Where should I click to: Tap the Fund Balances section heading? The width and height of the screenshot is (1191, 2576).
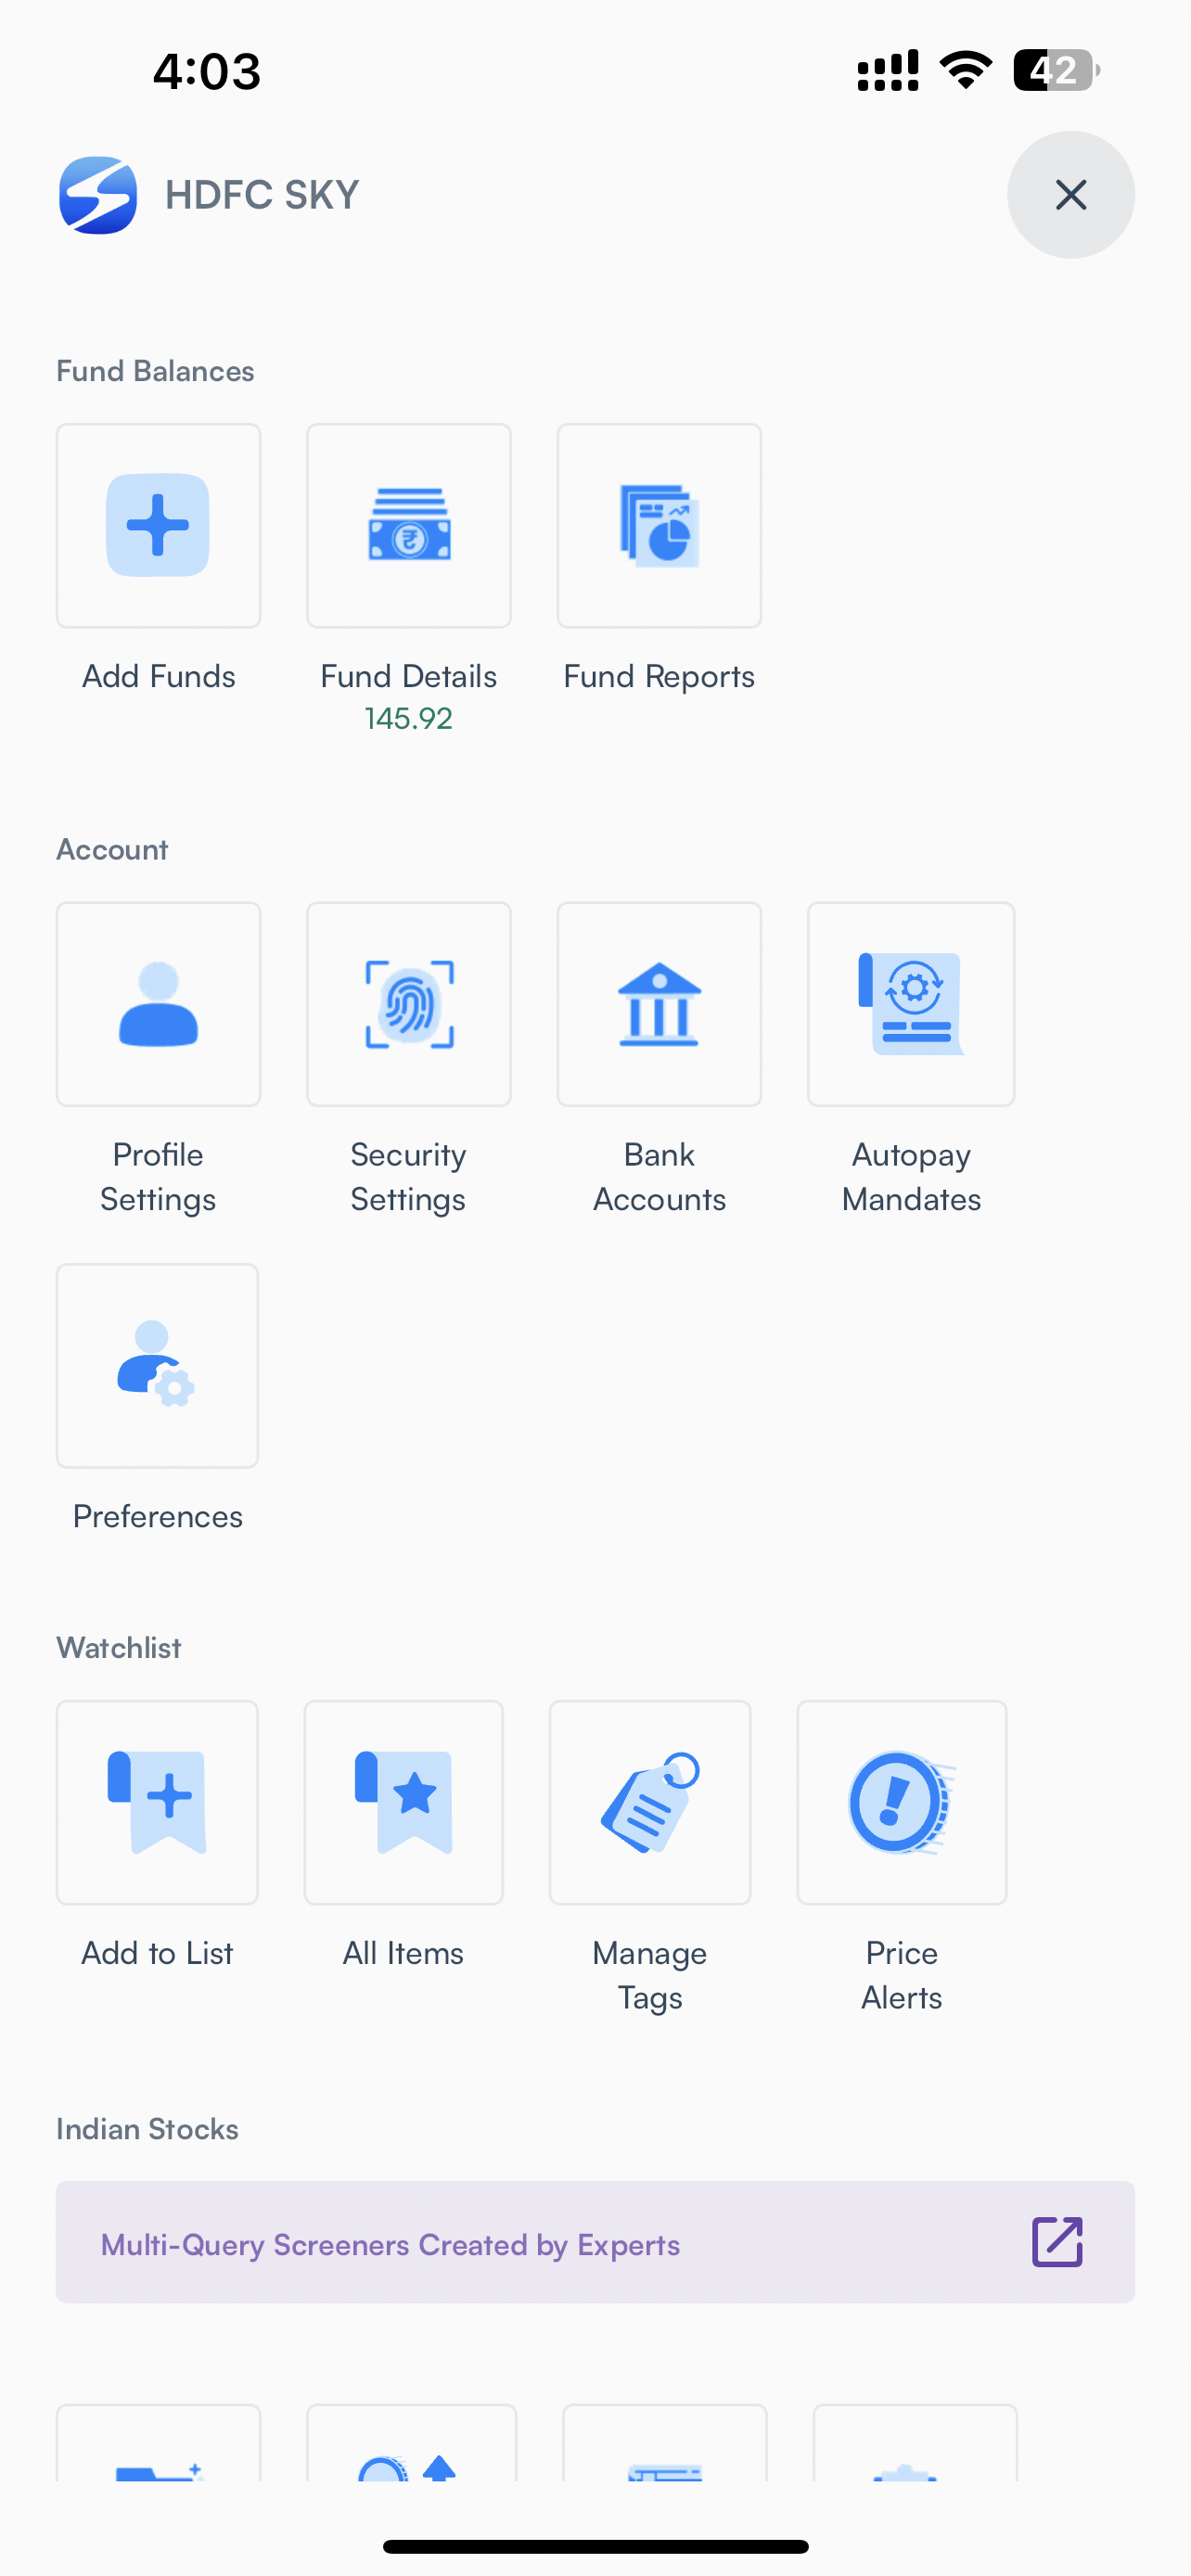155,371
